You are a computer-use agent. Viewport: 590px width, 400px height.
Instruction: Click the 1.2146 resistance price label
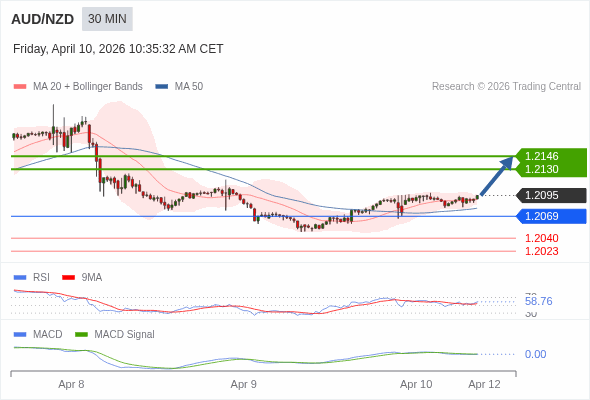point(541,156)
